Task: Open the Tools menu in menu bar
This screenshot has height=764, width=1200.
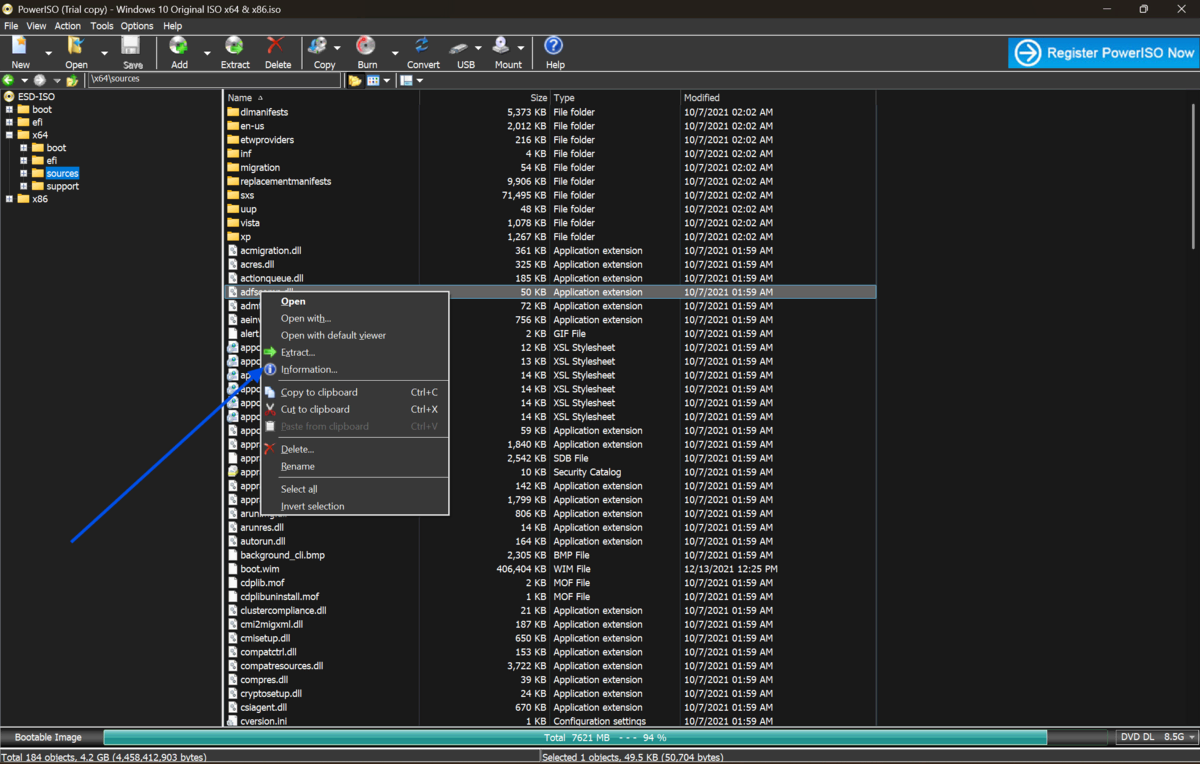Action: click(x=101, y=26)
